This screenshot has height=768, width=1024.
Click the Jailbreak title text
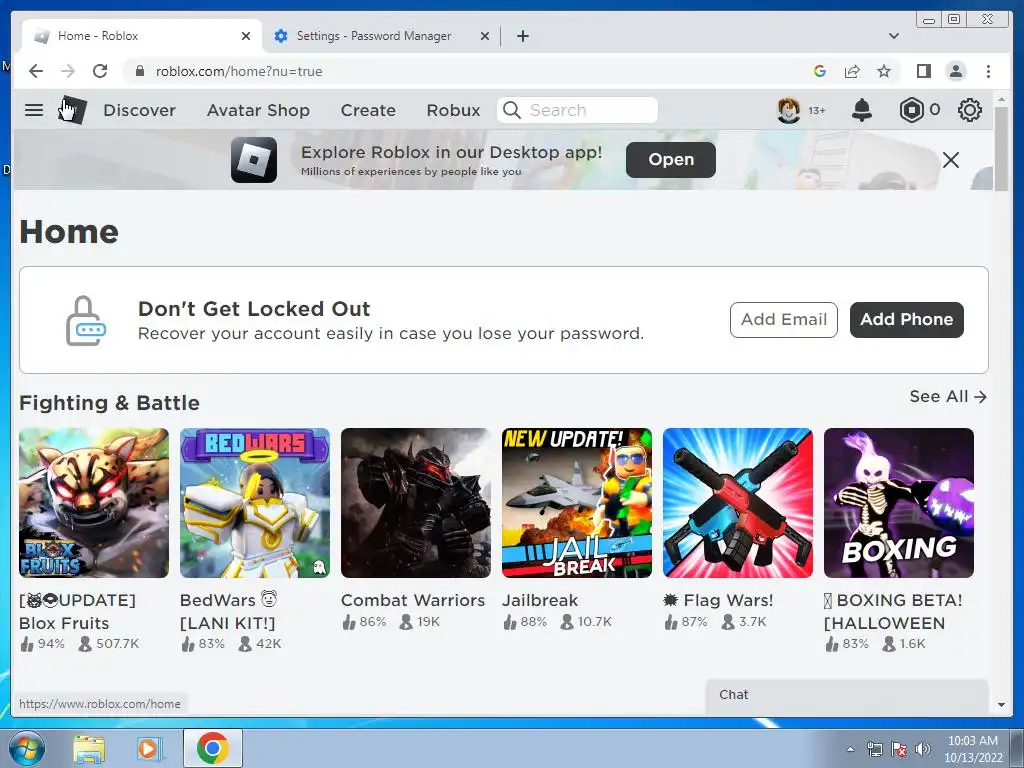click(540, 600)
